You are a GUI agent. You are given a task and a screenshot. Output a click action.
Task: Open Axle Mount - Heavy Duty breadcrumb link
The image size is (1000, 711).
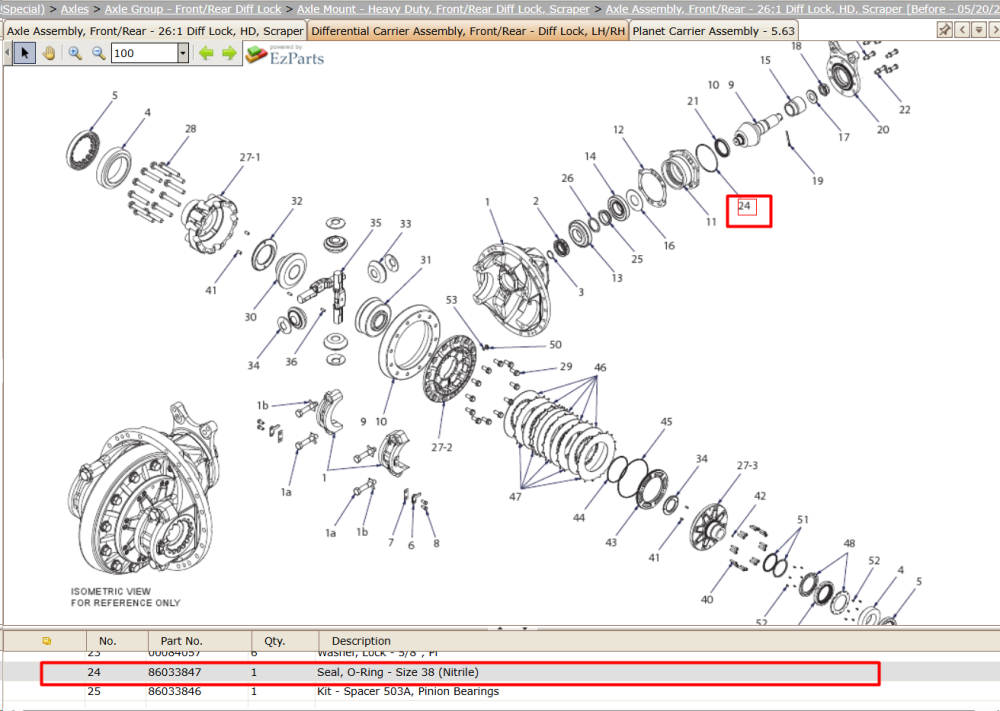443,9
